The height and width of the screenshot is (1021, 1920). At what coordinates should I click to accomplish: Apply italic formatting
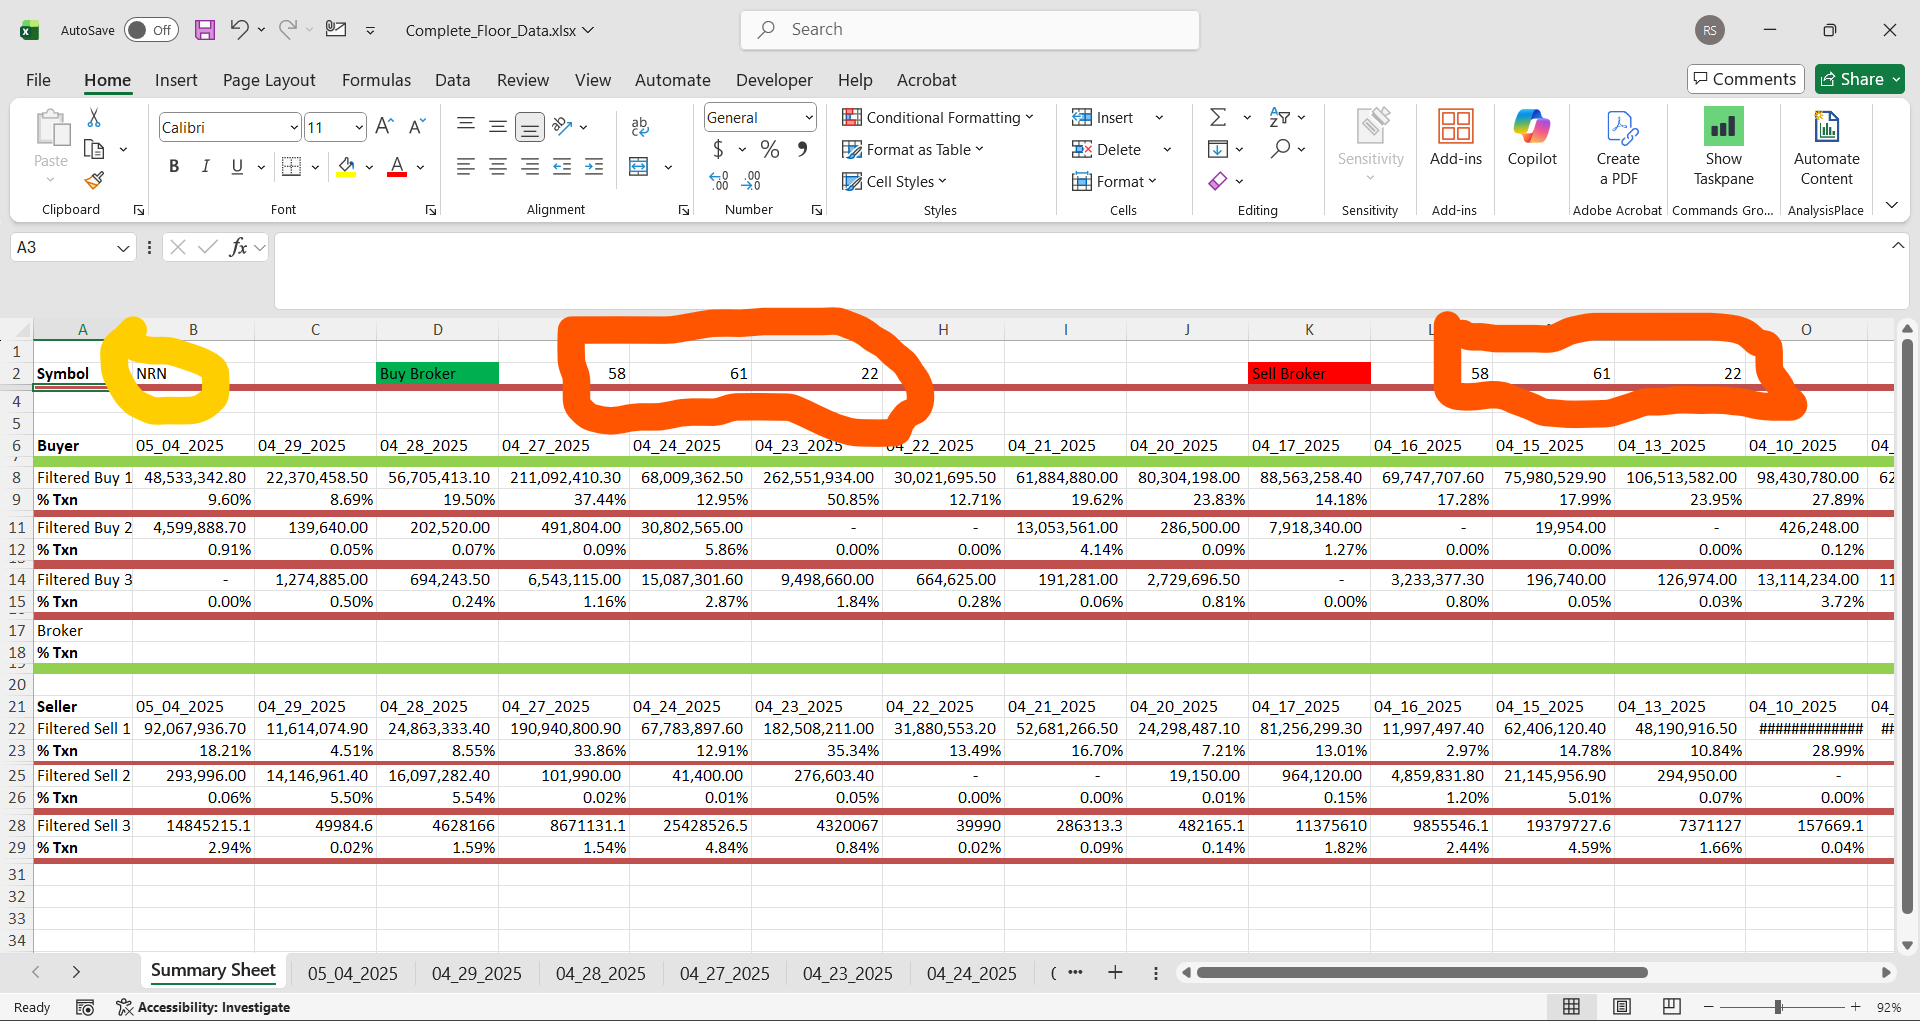point(205,166)
